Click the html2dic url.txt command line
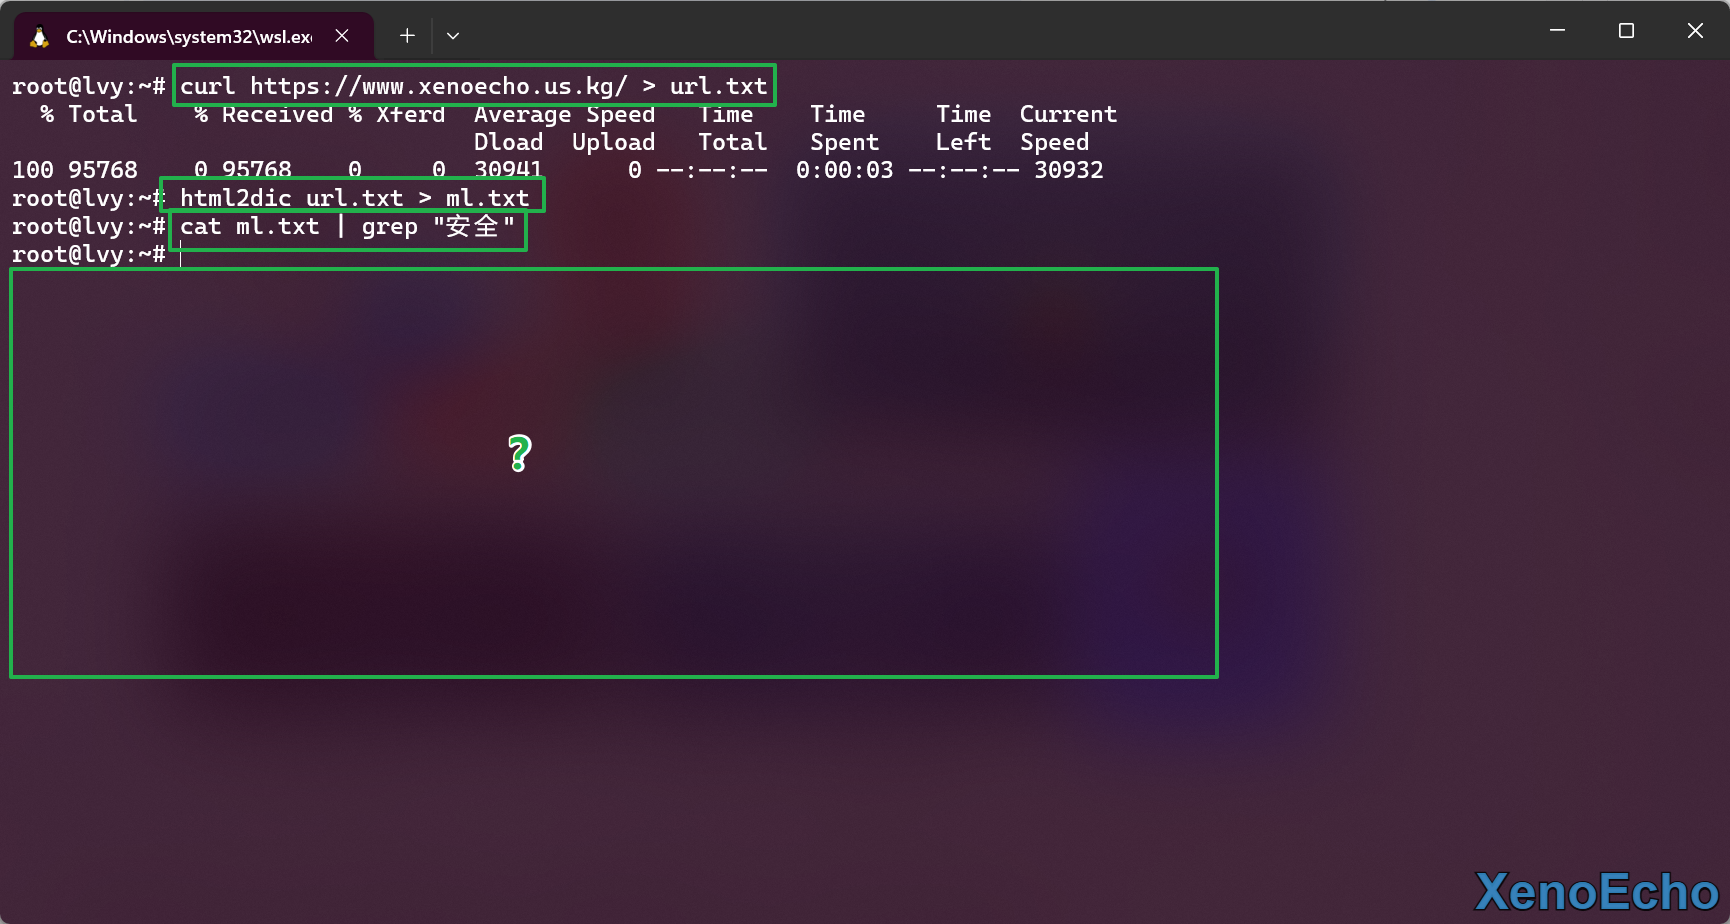The width and height of the screenshot is (1730, 924). click(354, 197)
